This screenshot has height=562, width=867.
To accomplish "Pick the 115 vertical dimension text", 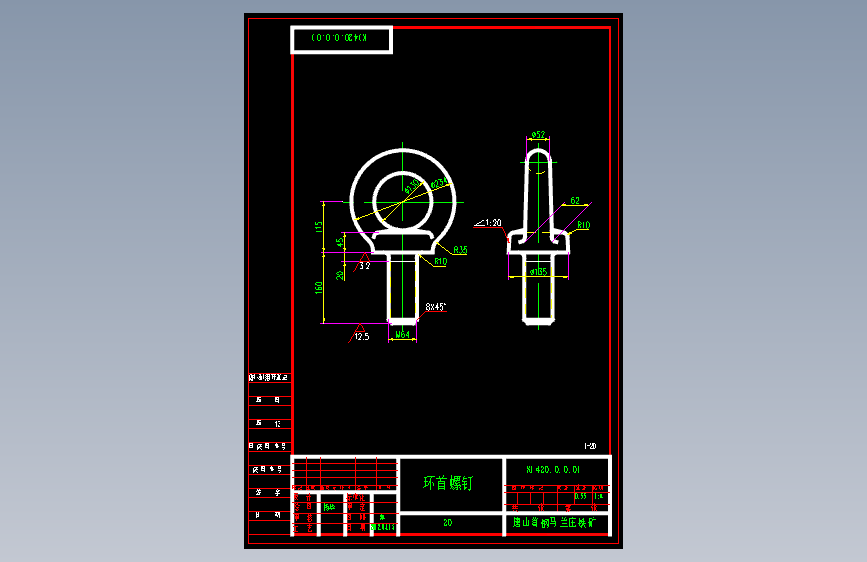I will [318, 227].
